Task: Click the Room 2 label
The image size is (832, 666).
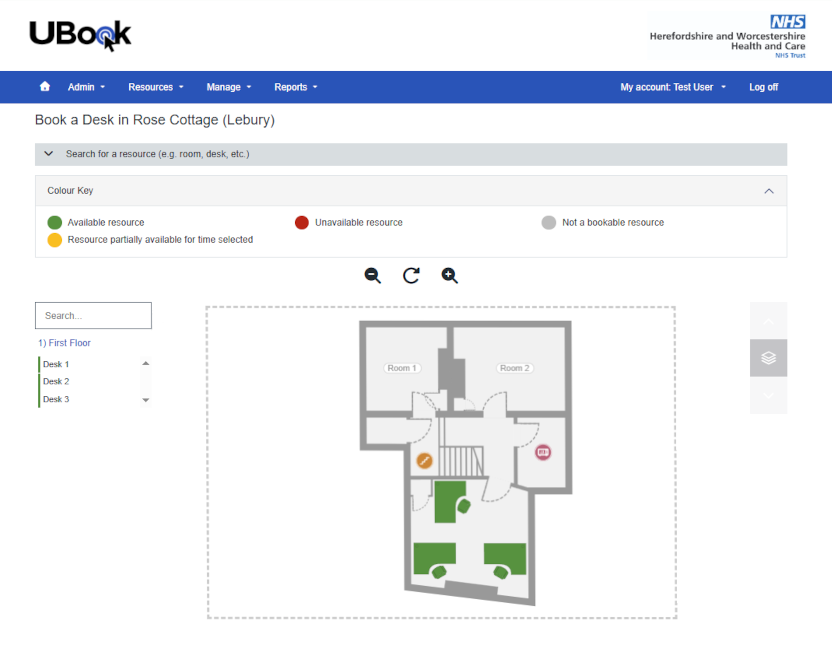Action: pyautogui.click(x=515, y=368)
